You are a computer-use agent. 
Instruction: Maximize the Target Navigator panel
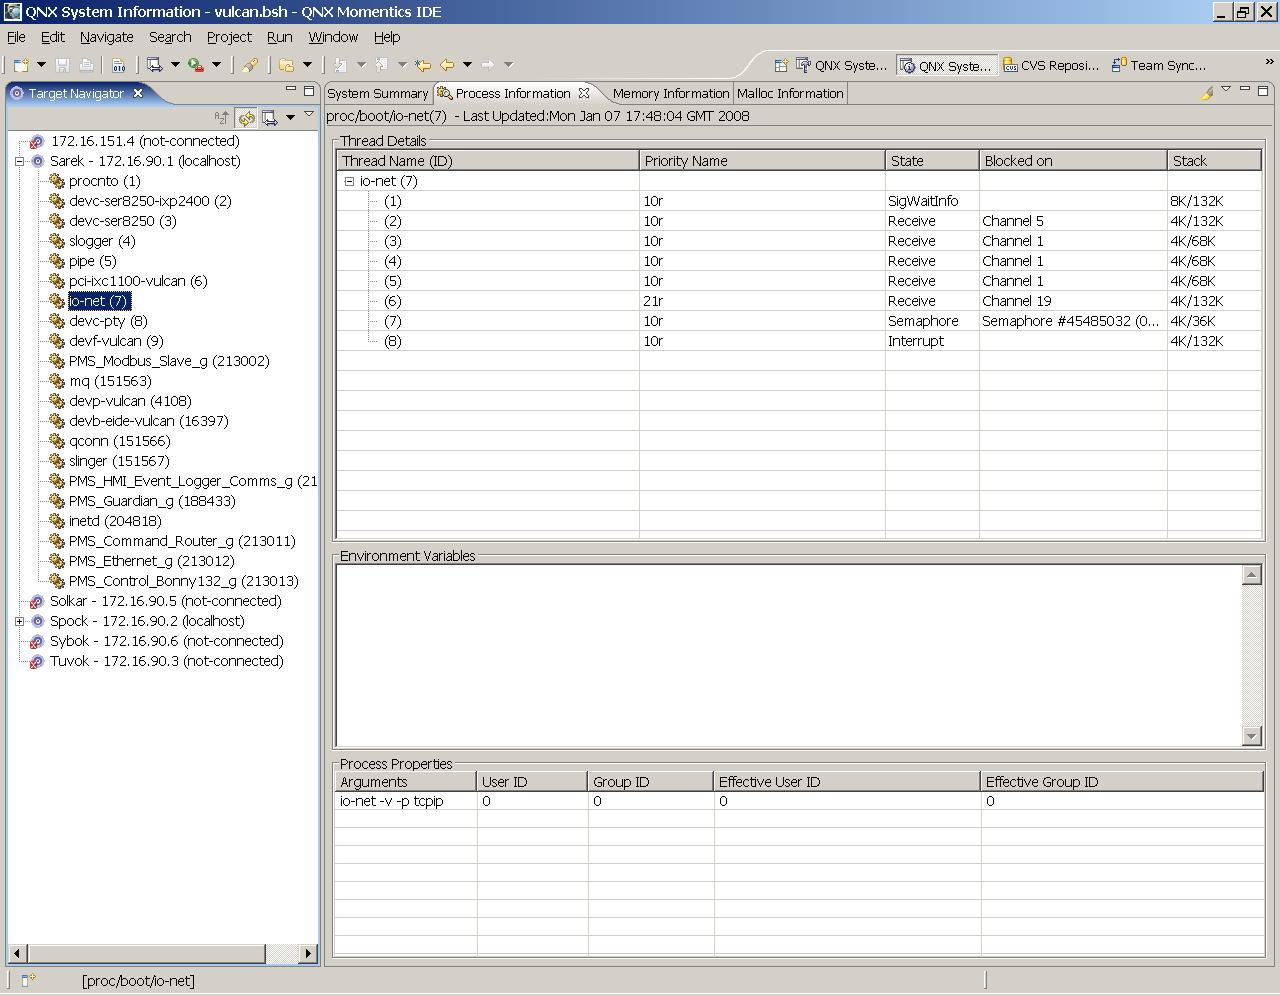click(x=309, y=90)
